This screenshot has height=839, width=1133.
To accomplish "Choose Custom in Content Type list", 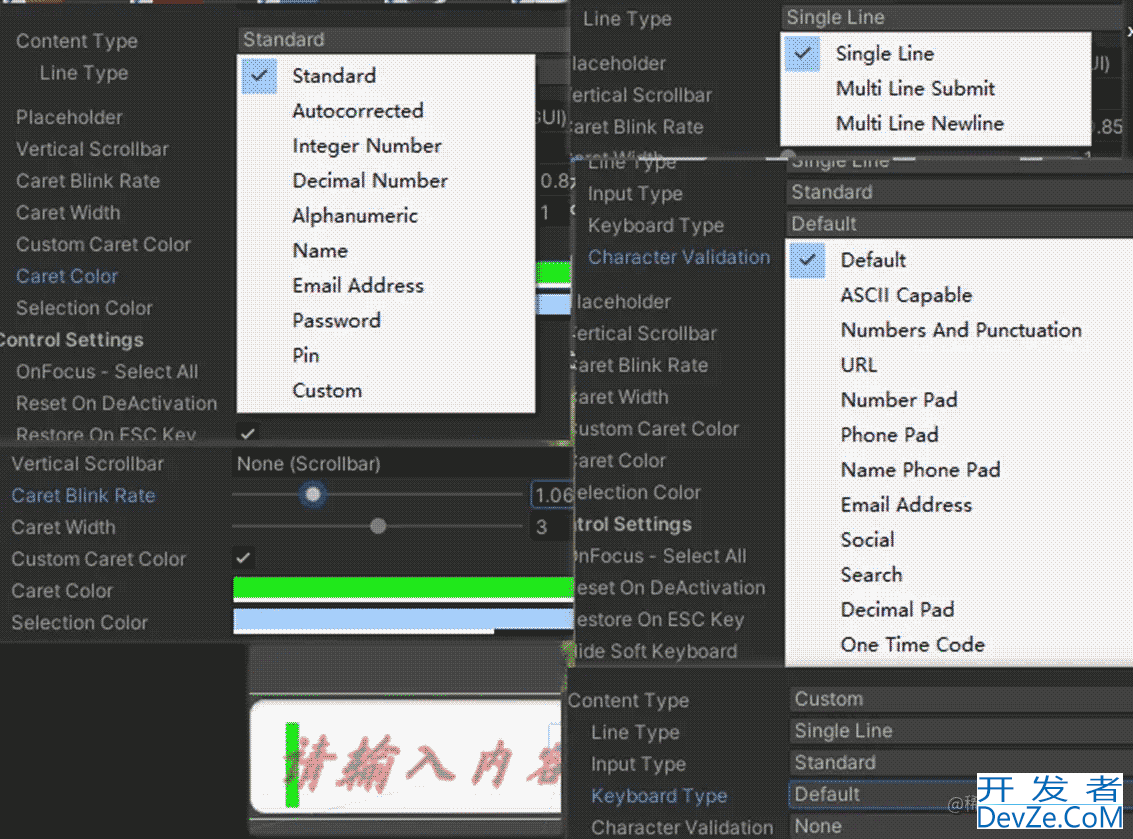I will pos(327,390).
